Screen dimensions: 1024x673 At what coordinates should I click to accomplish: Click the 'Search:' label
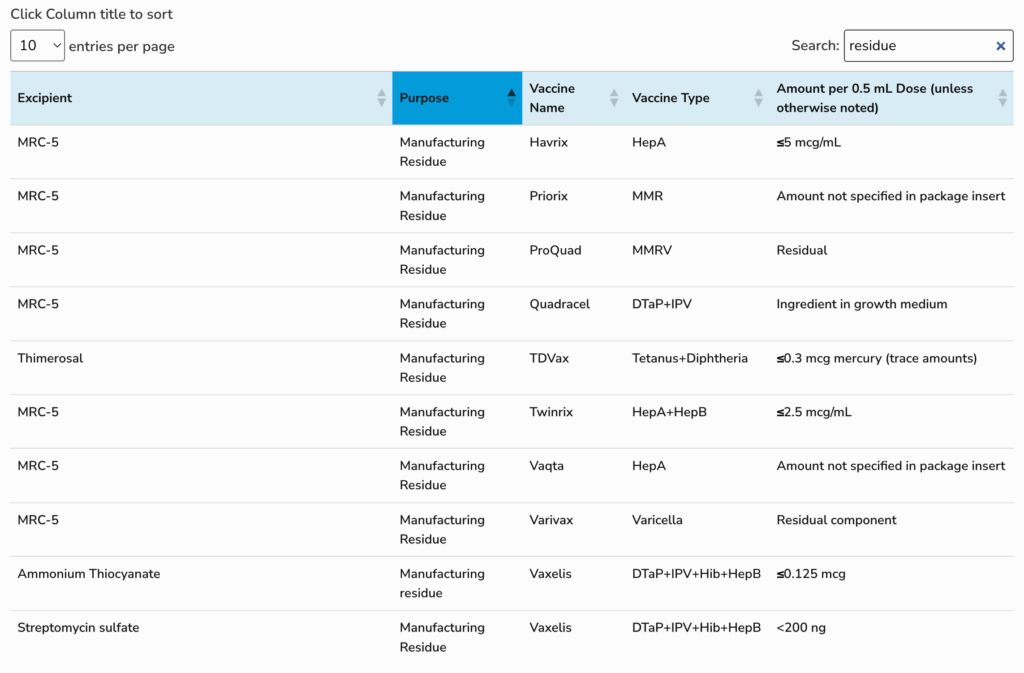815,46
